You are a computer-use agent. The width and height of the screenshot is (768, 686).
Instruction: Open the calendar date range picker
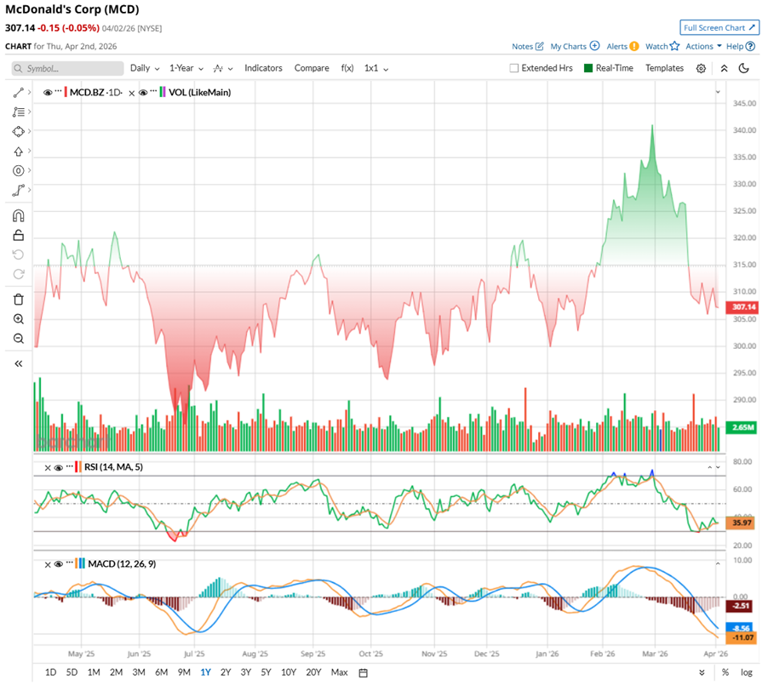(363, 672)
